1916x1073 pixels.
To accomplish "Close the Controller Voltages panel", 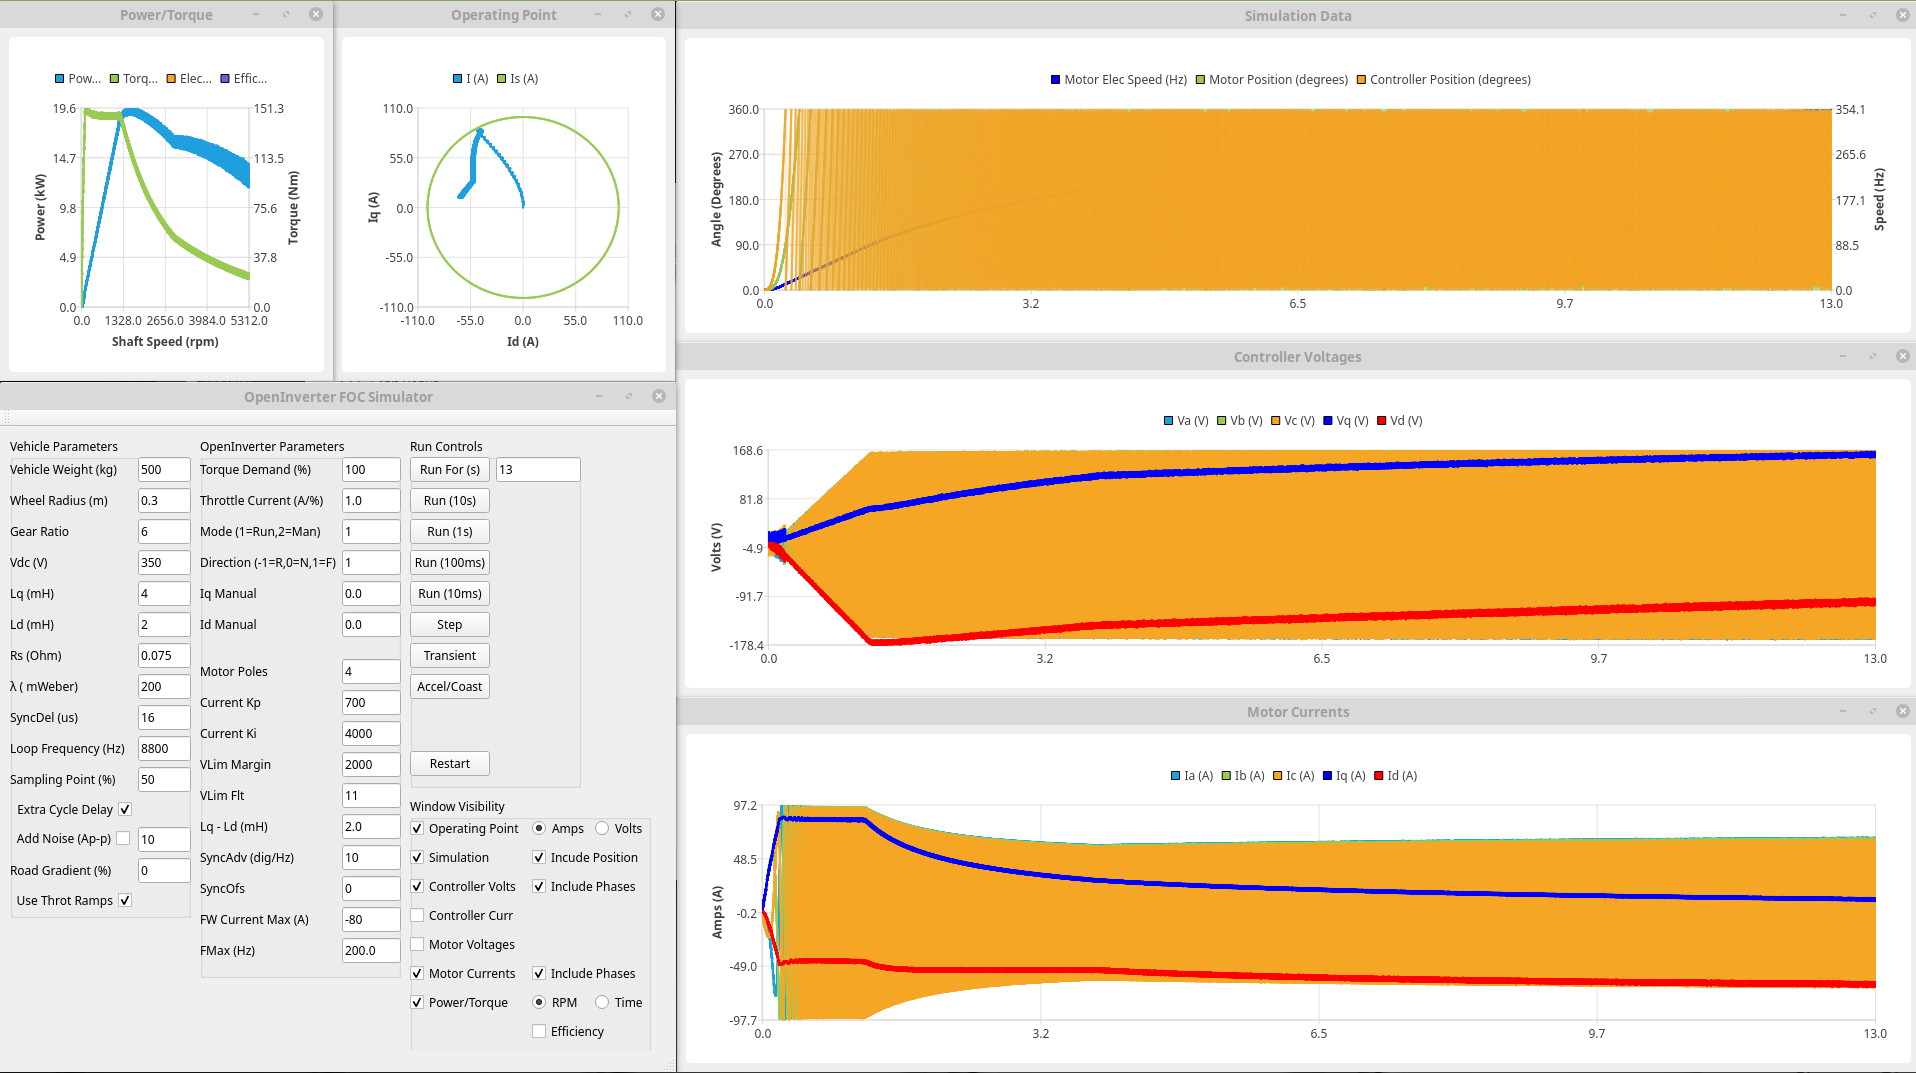I will point(1902,356).
